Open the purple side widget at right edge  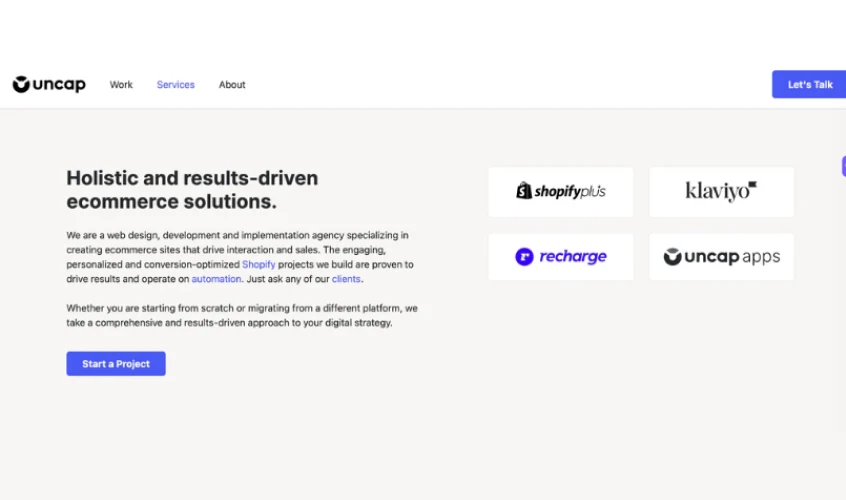click(843, 166)
